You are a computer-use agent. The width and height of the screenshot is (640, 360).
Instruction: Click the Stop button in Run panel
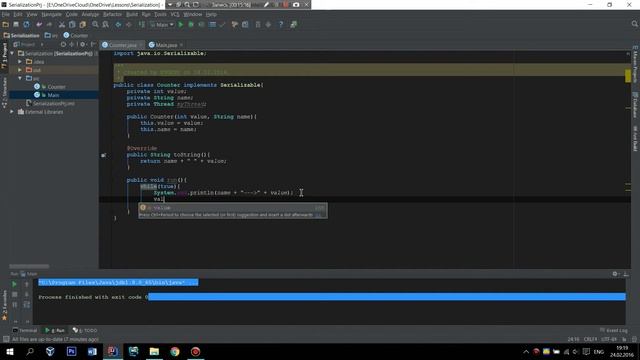pyautogui.click(x=14, y=294)
